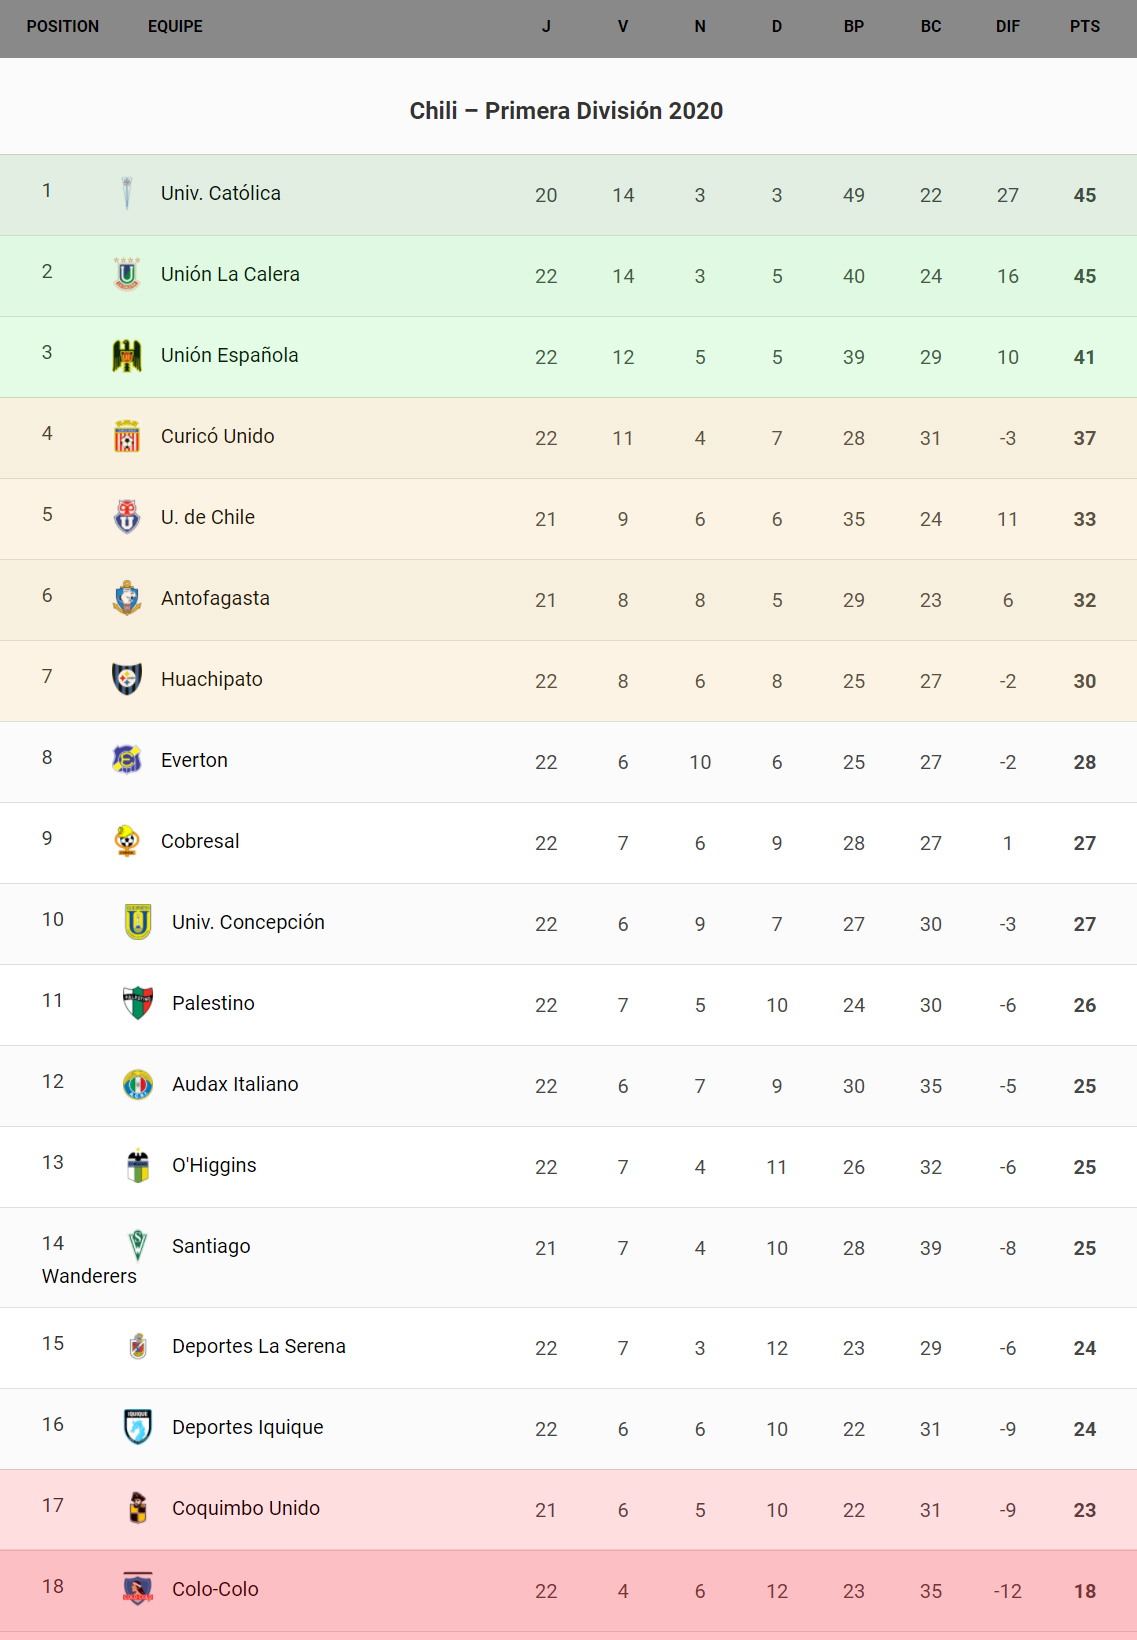Click the Chili – Primera División 2020 title

click(x=566, y=111)
